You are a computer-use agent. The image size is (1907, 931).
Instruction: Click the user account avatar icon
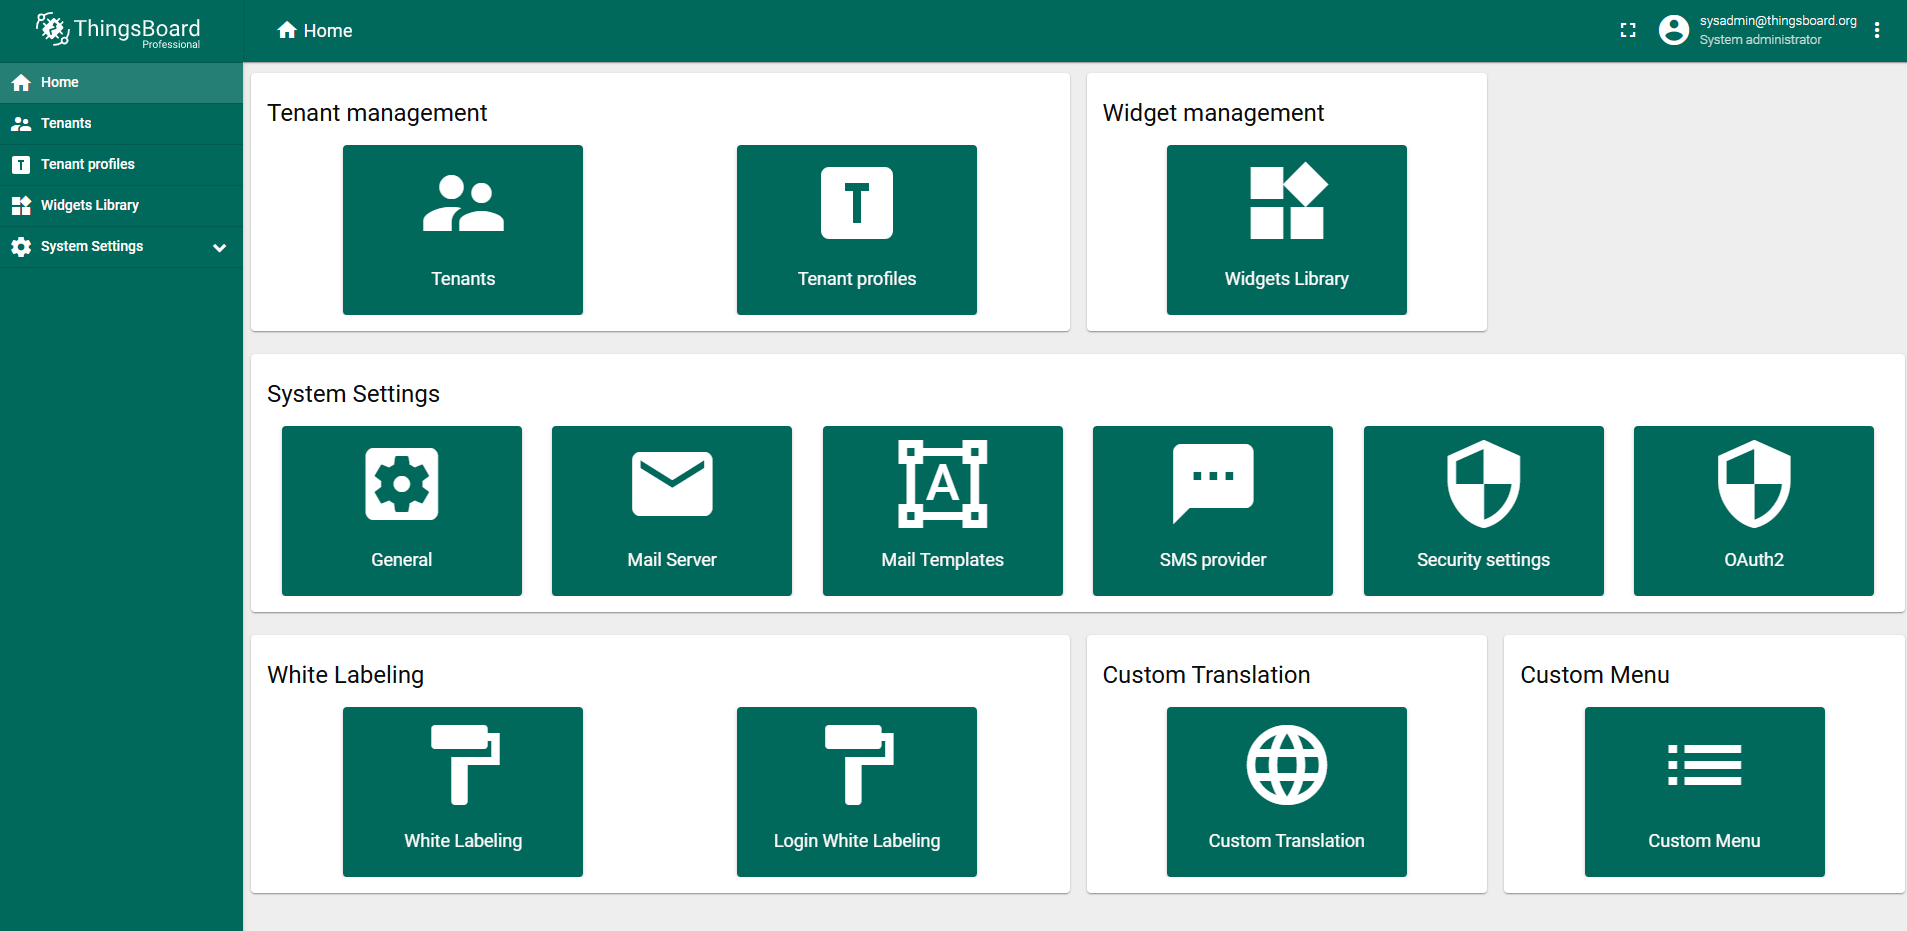1673,30
